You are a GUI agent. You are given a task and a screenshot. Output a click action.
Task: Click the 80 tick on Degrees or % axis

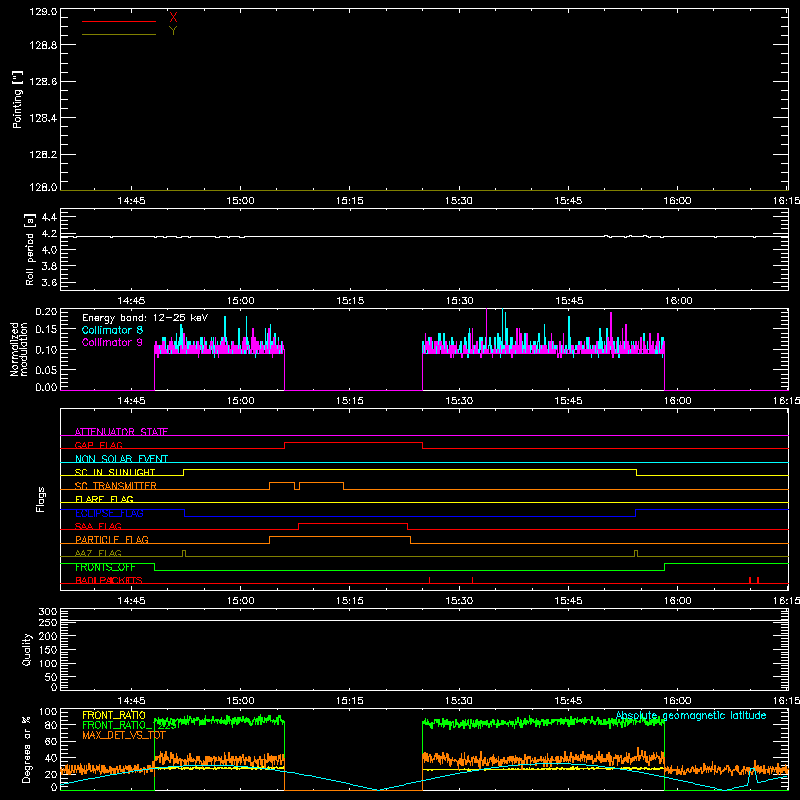coord(51,725)
